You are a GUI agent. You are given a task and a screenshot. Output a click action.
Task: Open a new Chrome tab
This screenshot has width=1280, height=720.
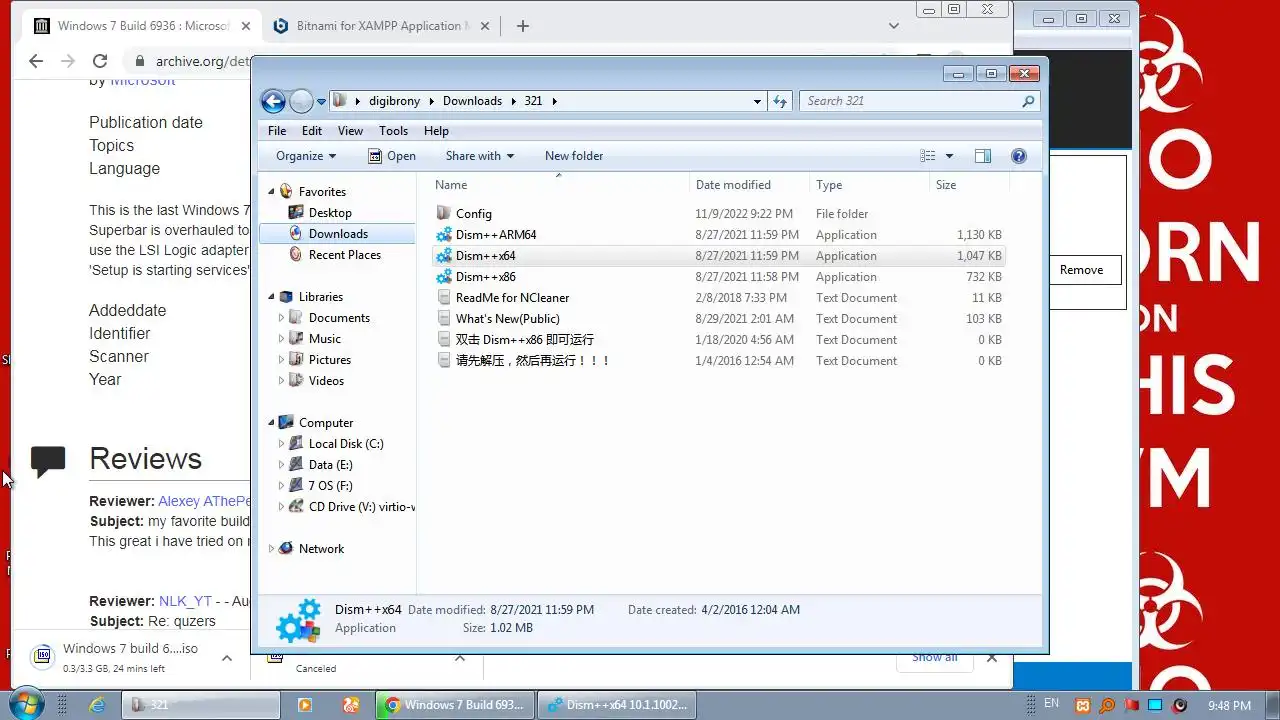(x=522, y=26)
